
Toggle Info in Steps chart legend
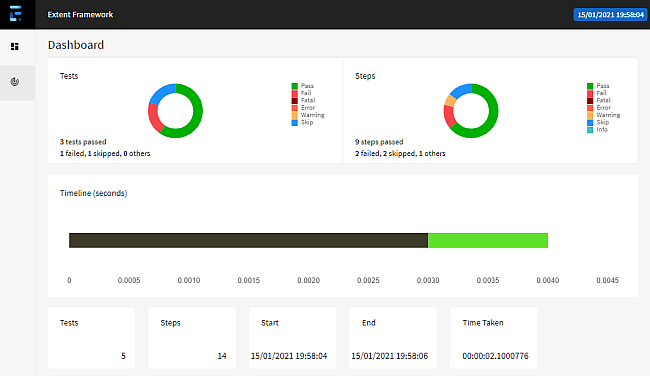tap(597, 130)
